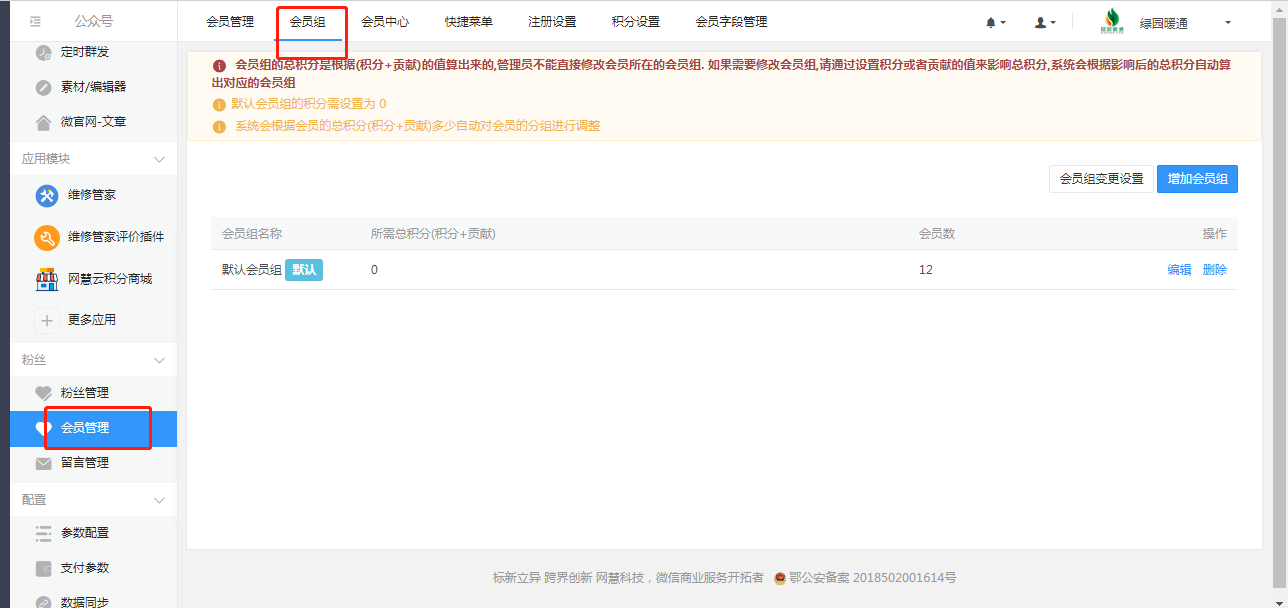Click the envelope icon beside 留言管理
Screen dimensions: 1288x608
43,463
